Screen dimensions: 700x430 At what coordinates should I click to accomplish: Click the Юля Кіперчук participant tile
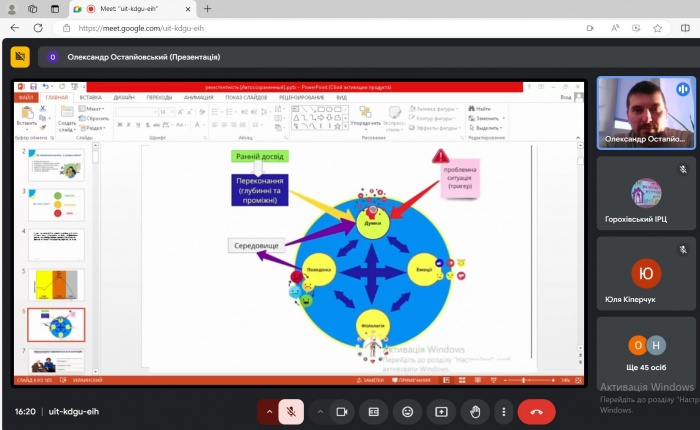645,272
